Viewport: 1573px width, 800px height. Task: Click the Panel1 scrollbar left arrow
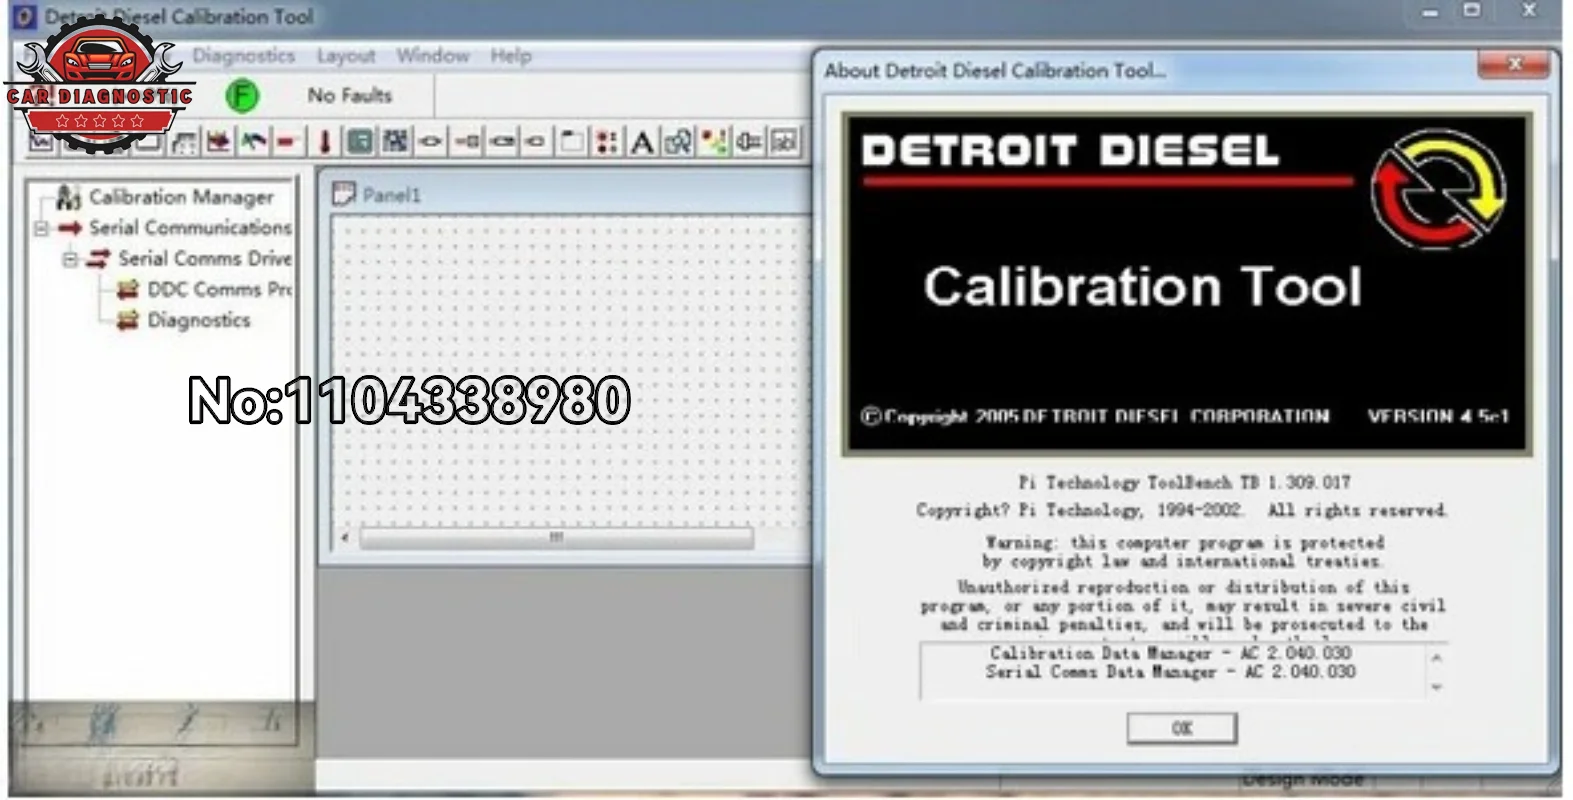(x=345, y=538)
